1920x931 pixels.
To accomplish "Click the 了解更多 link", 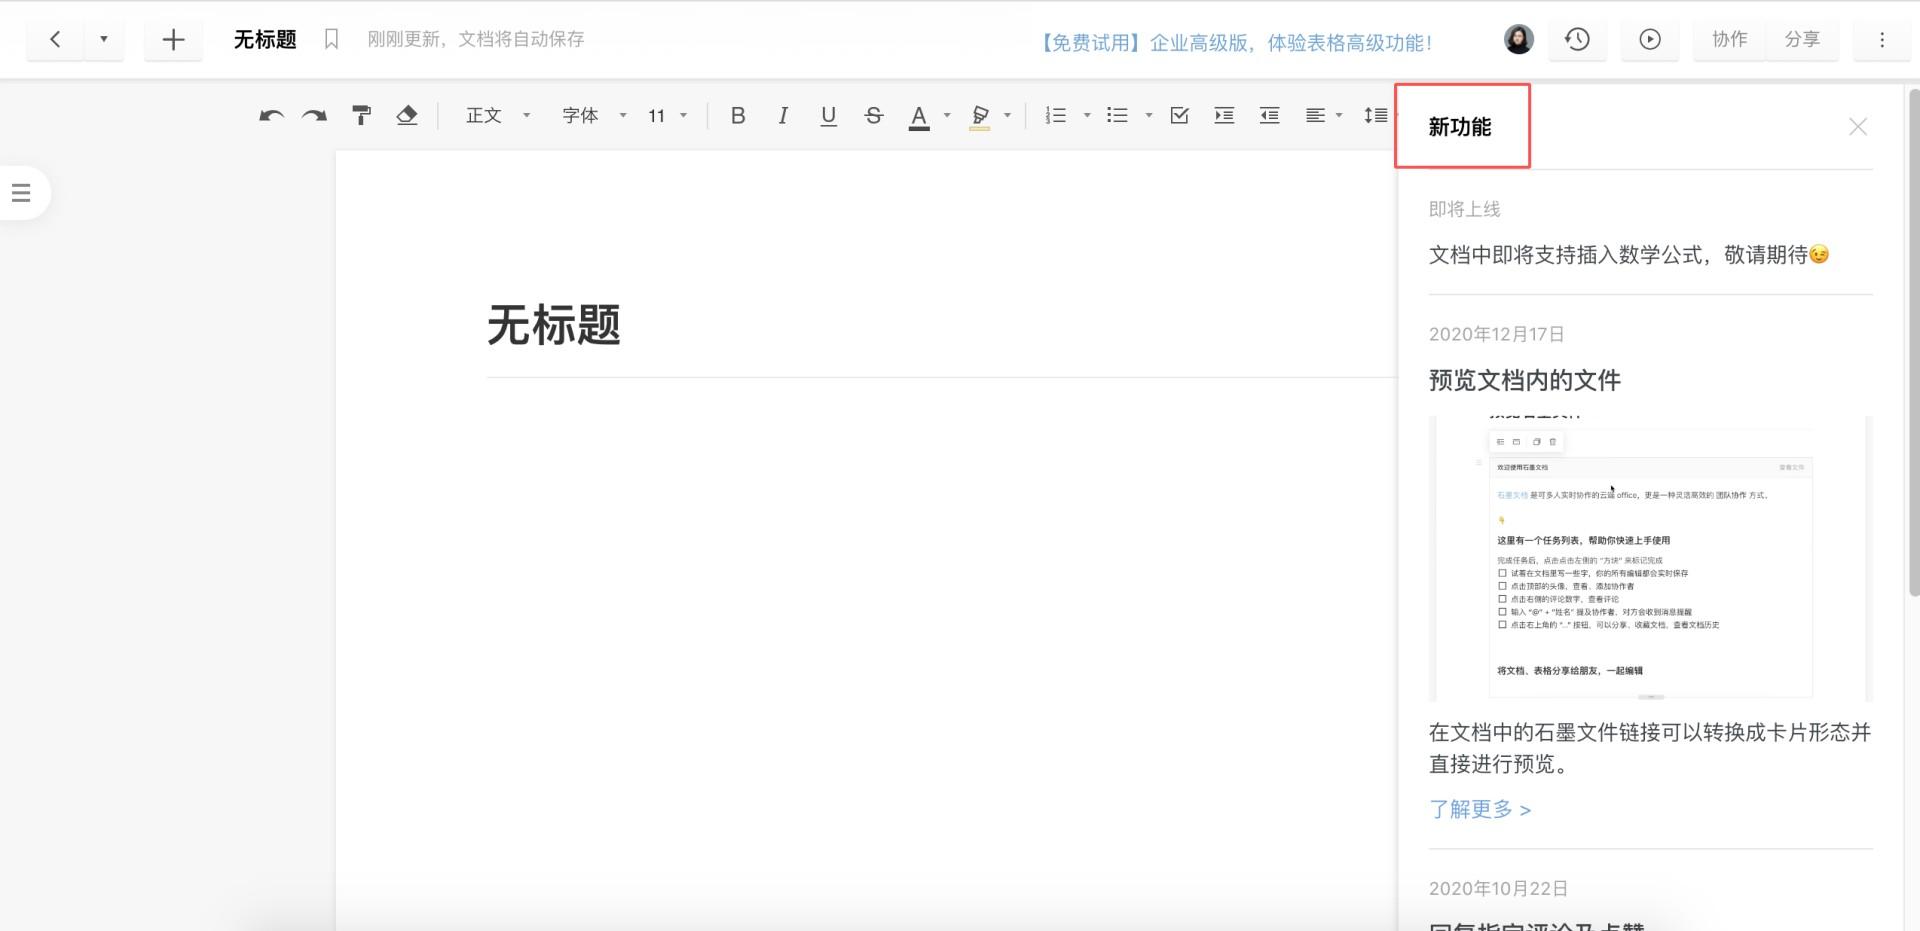I will 1480,809.
